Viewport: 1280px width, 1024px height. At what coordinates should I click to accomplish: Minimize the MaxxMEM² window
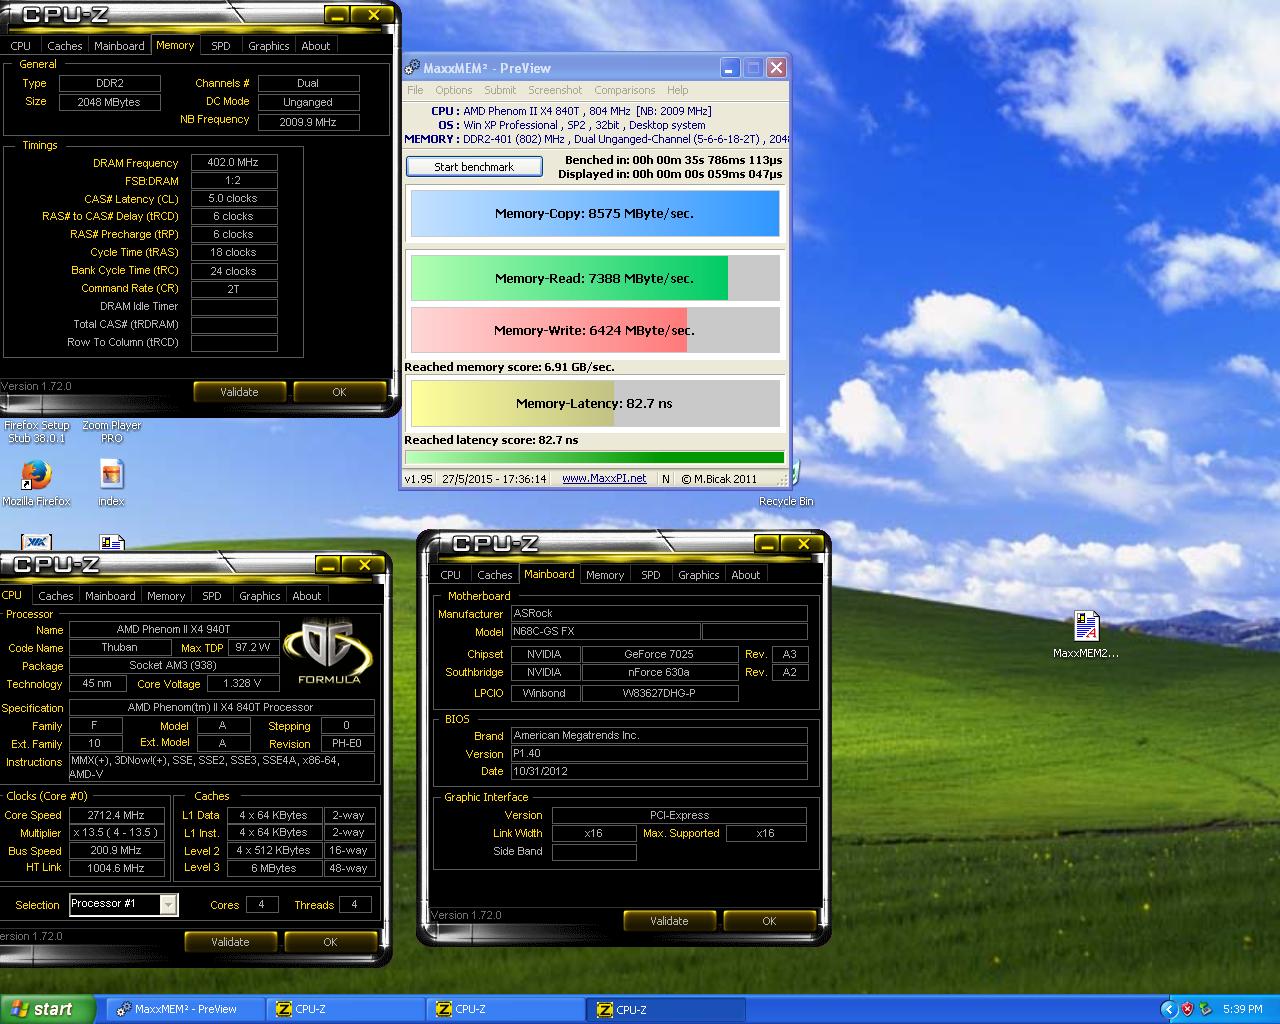pyautogui.click(x=730, y=68)
